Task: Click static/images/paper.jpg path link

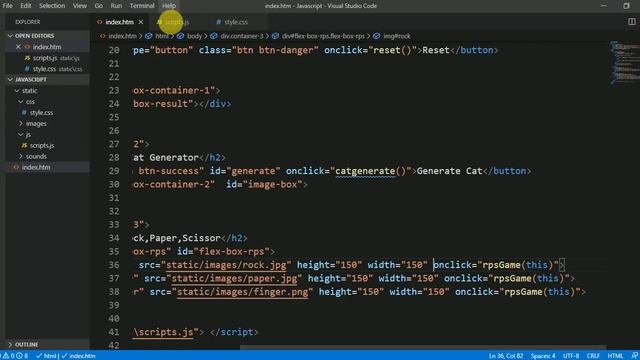Action: click(234, 278)
